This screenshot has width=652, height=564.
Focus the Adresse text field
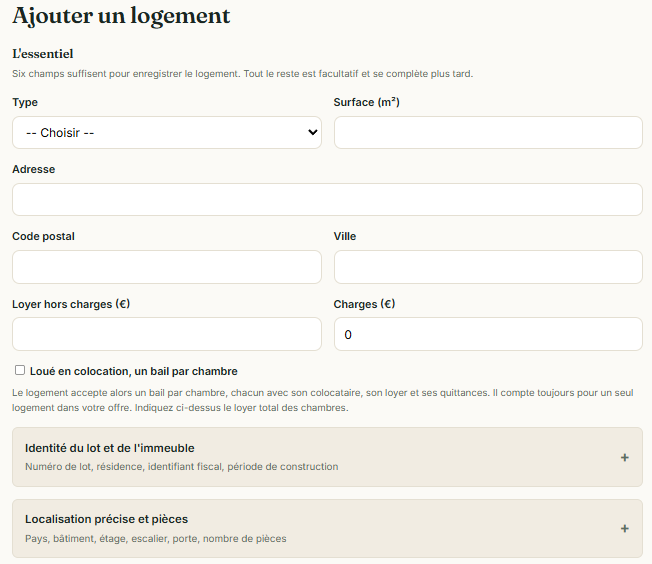327,200
